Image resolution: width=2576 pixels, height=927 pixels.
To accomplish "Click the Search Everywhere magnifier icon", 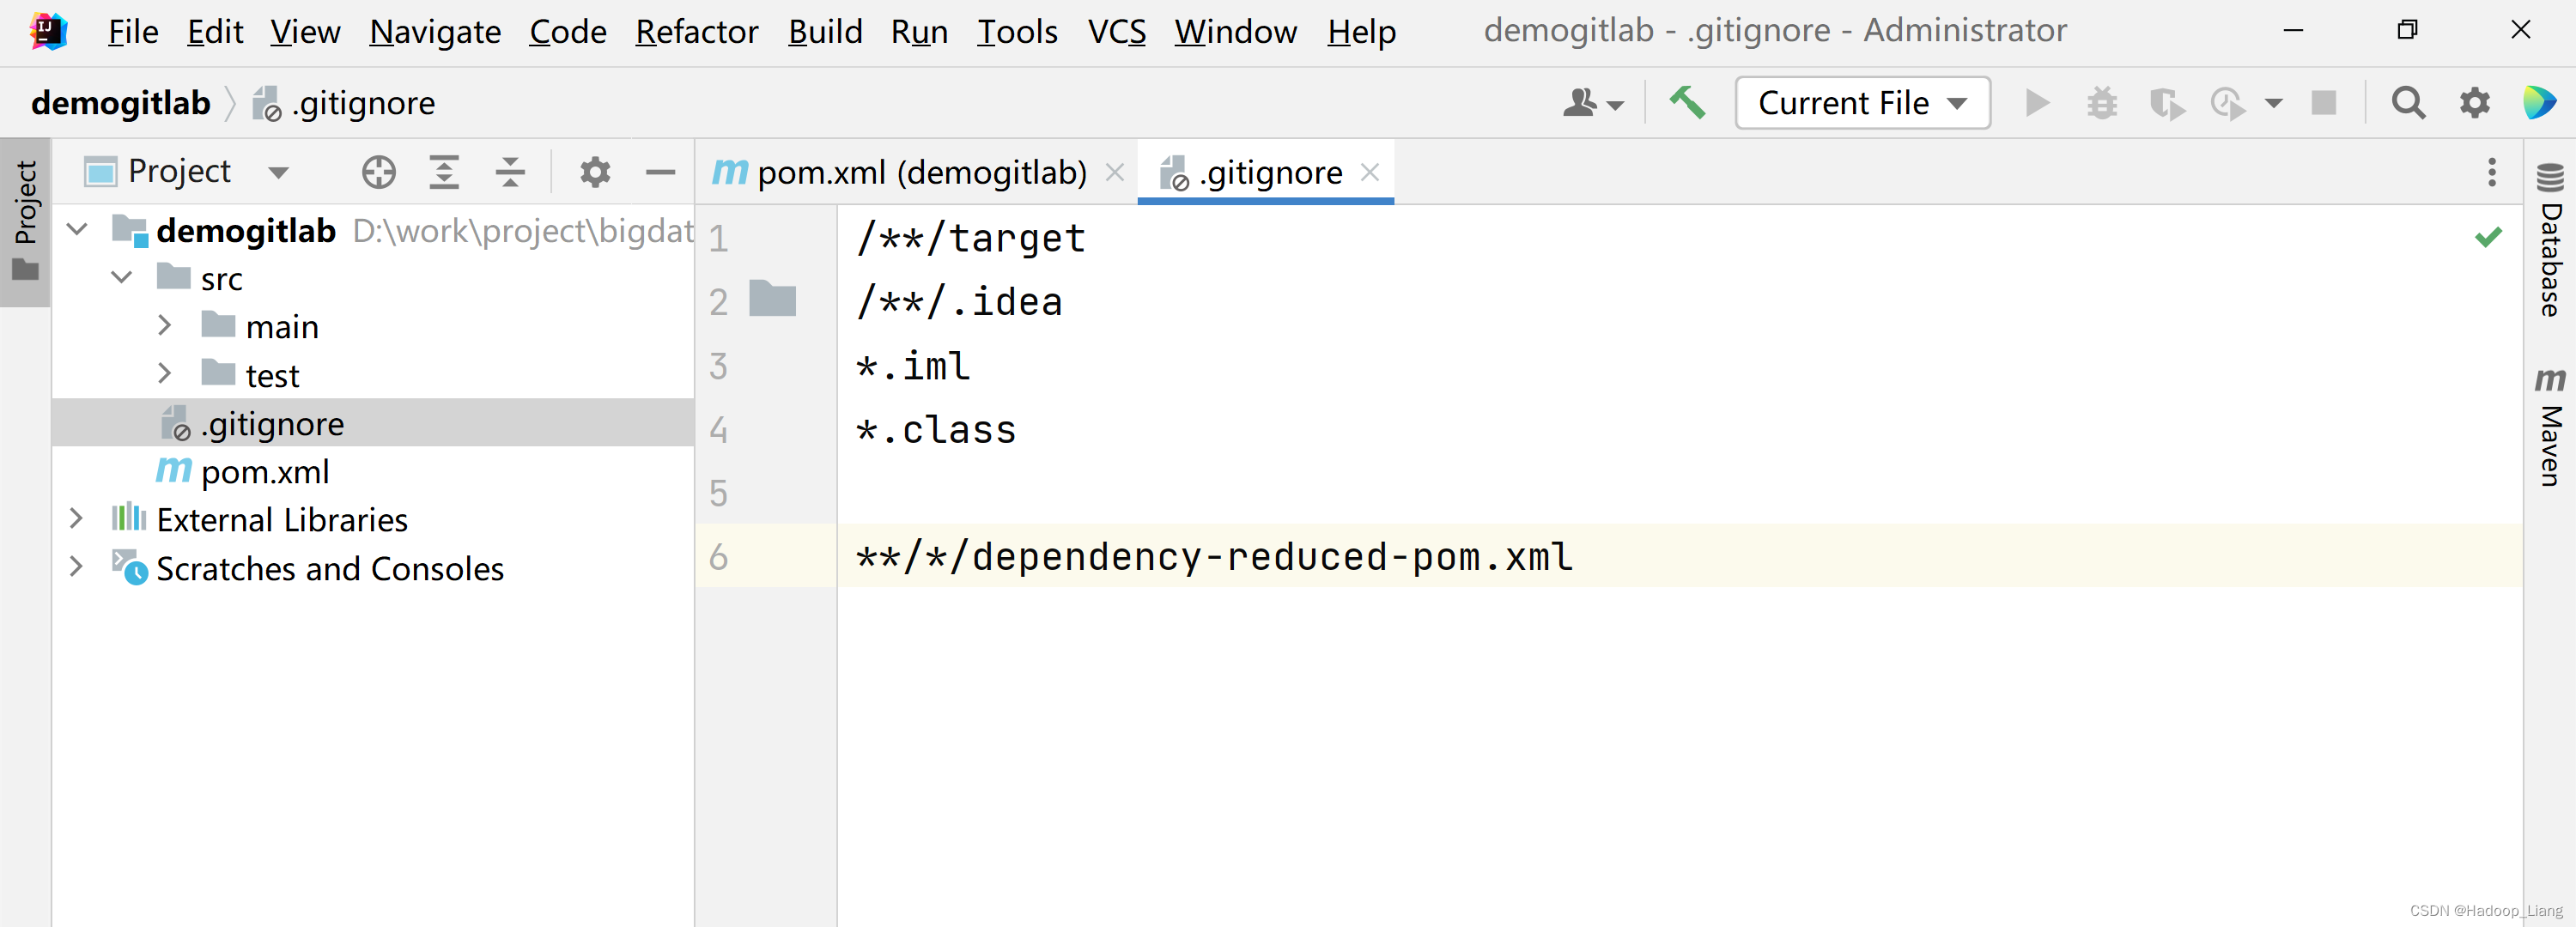I will coord(2407,102).
